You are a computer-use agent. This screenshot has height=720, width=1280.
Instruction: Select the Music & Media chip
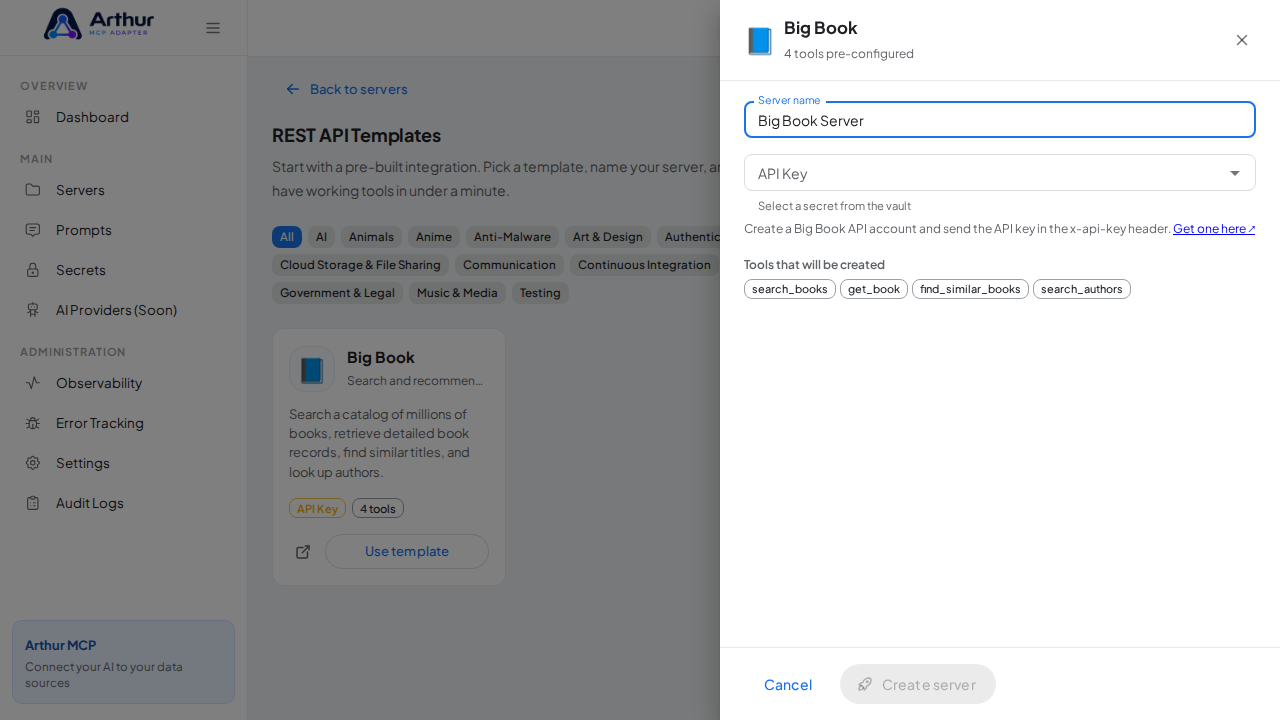[x=457, y=293]
